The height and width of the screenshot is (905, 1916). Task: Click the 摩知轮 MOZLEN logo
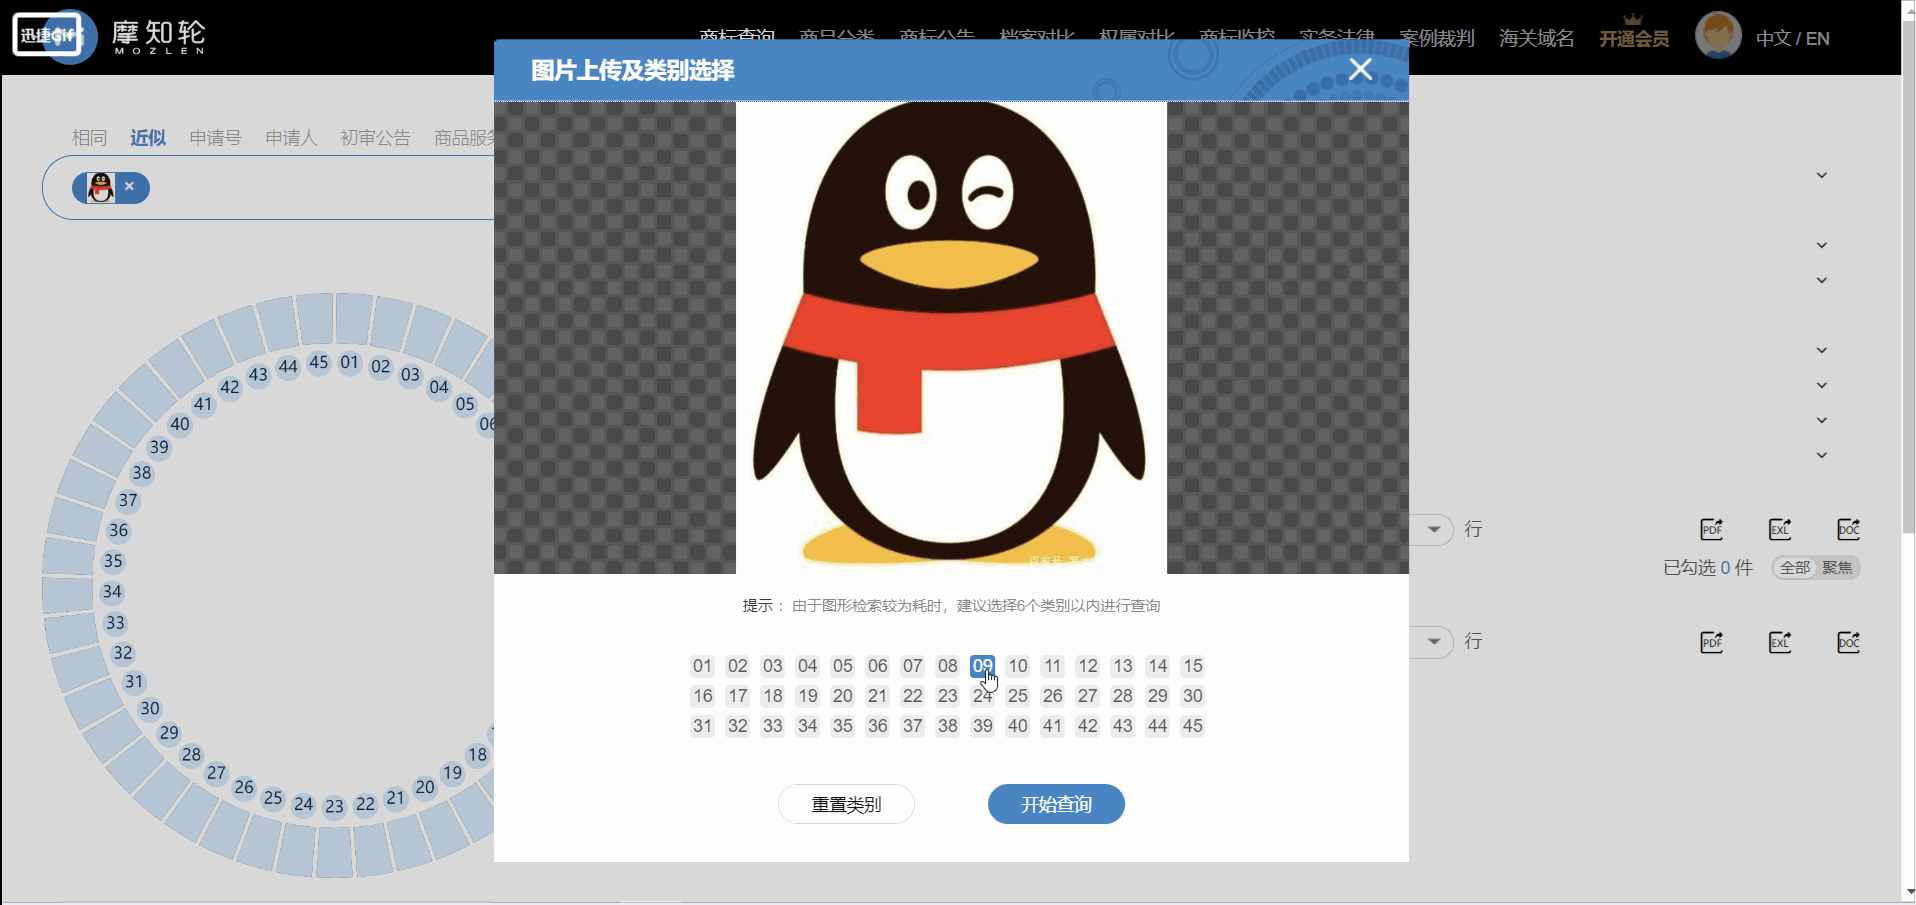pyautogui.click(x=158, y=37)
